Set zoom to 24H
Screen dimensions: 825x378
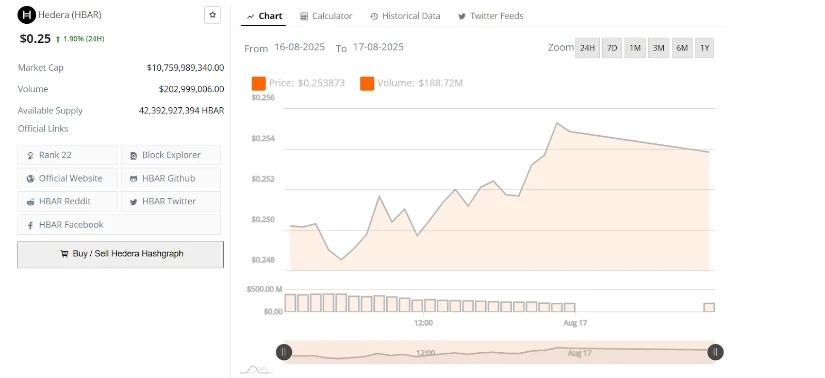point(587,48)
